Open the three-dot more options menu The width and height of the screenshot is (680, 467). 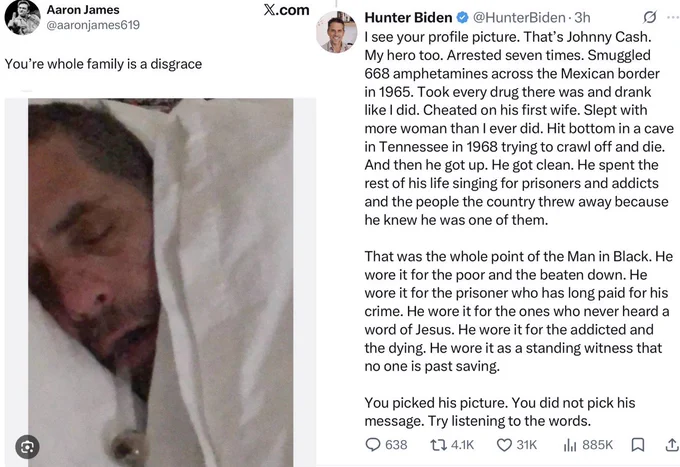(x=673, y=17)
